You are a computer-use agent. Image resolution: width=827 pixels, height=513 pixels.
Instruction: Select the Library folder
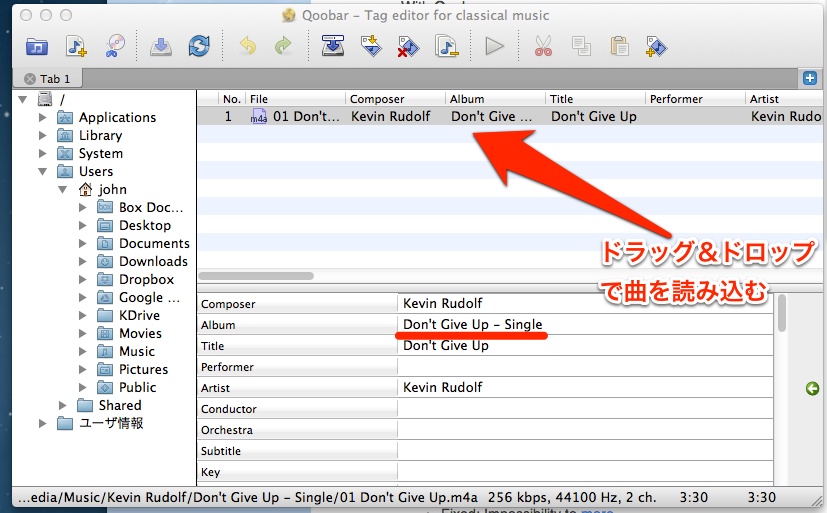(x=100, y=135)
